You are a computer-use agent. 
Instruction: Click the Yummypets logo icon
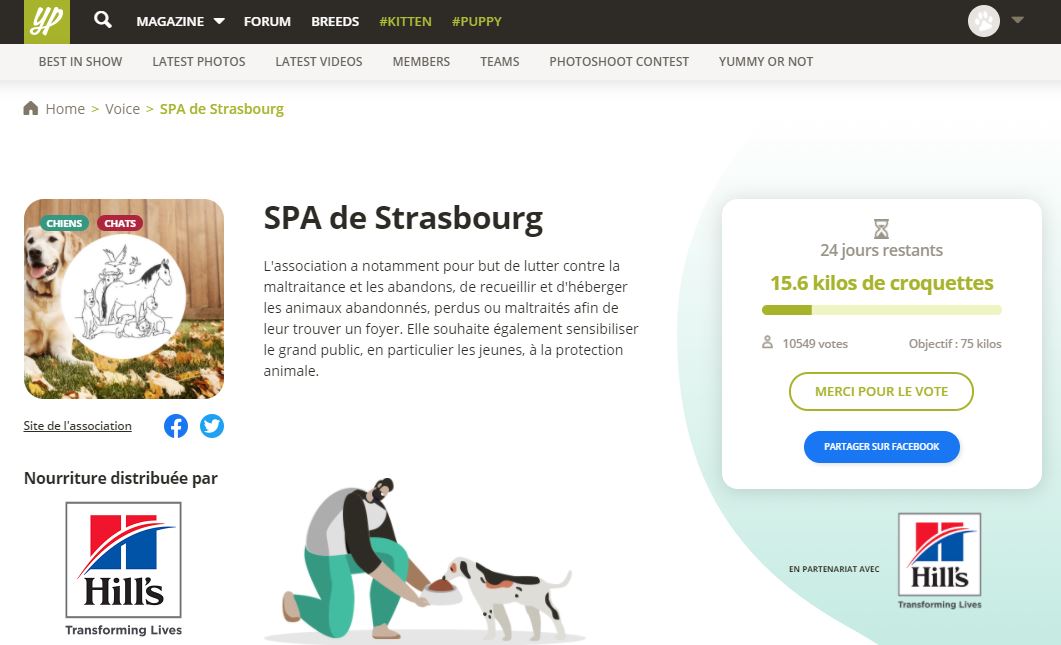click(x=47, y=22)
